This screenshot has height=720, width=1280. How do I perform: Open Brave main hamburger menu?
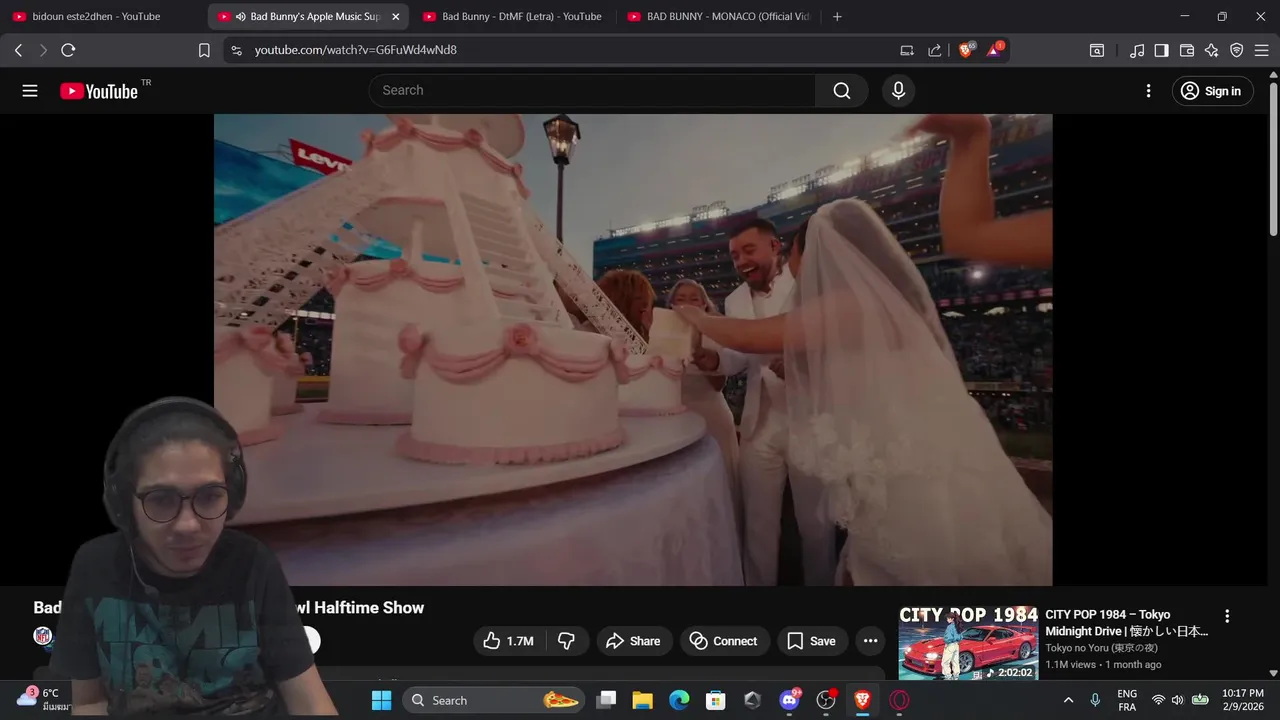pos(1262,50)
